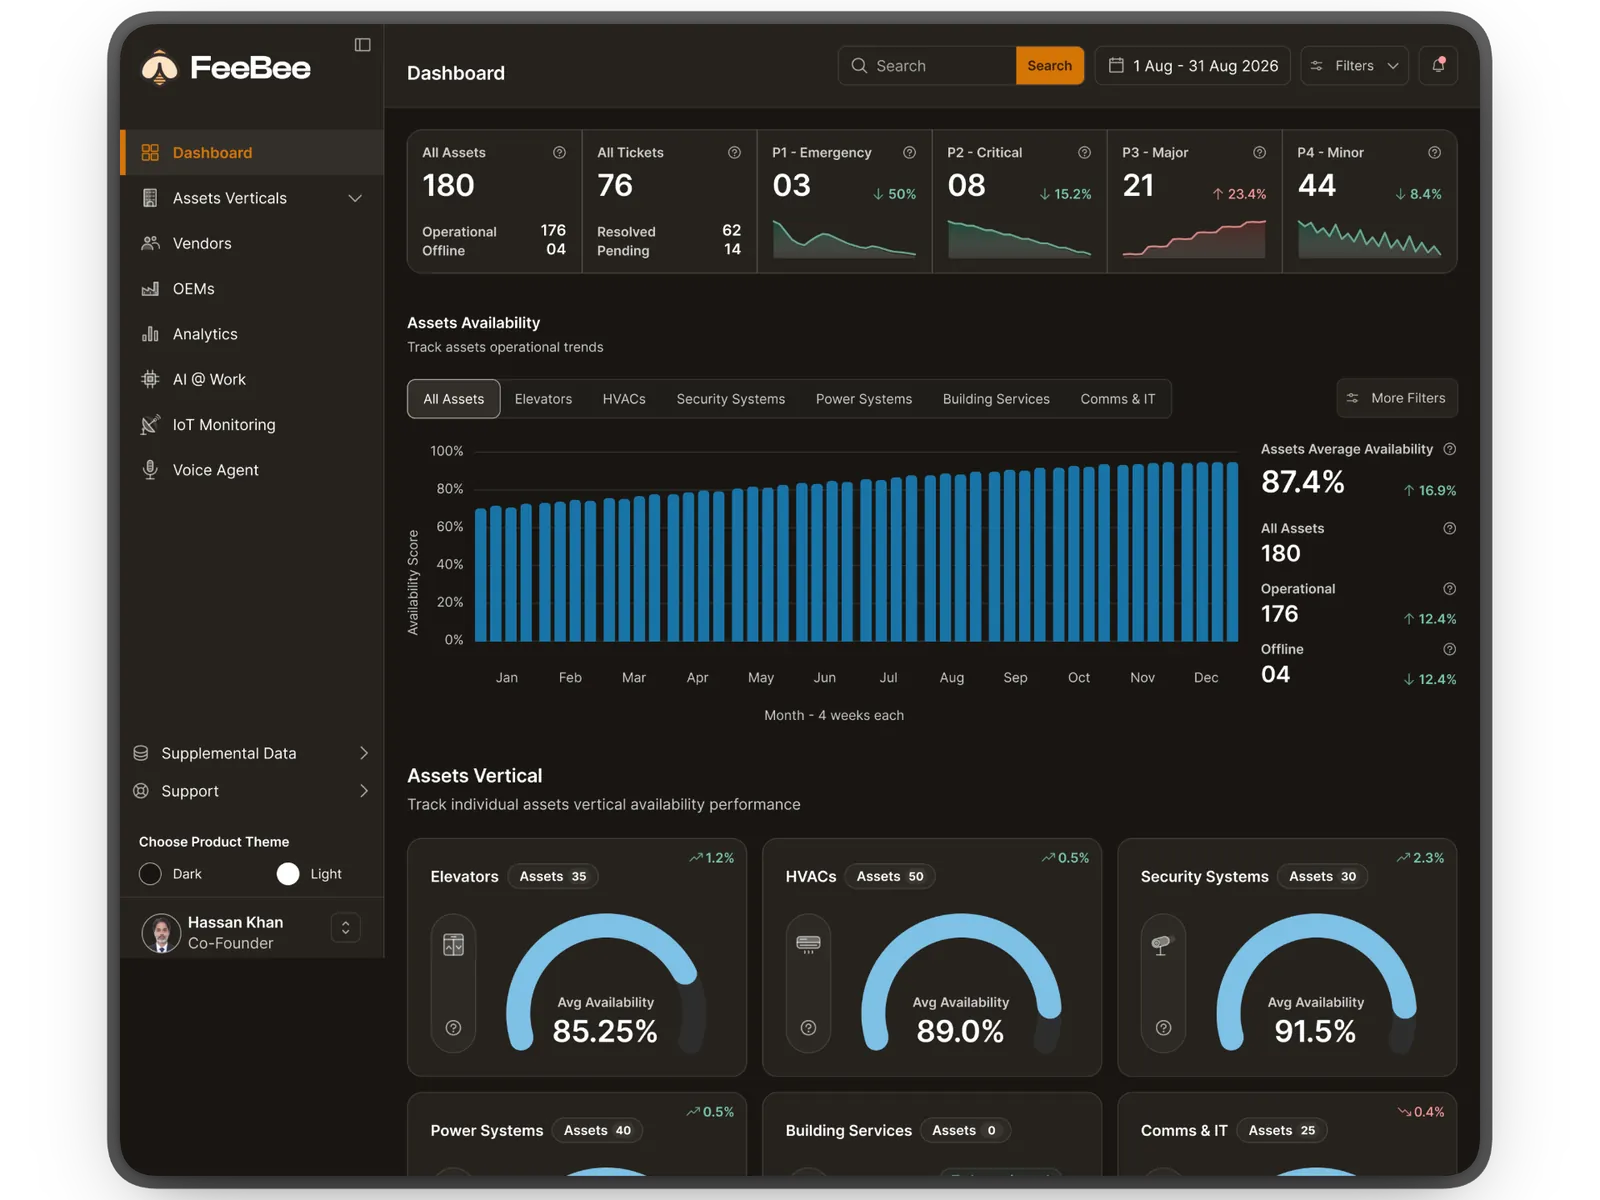Viewport: 1600px width, 1200px height.
Task: Open the Hassan Khan account switcher
Action: click(345, 928)
